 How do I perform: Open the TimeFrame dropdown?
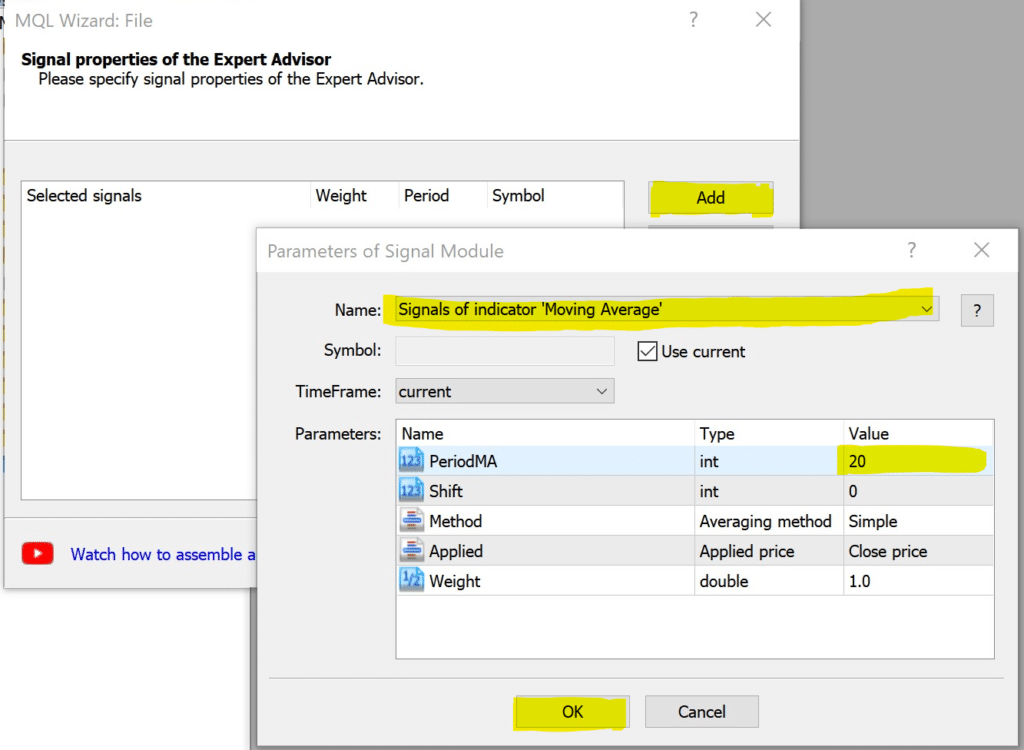602,391
